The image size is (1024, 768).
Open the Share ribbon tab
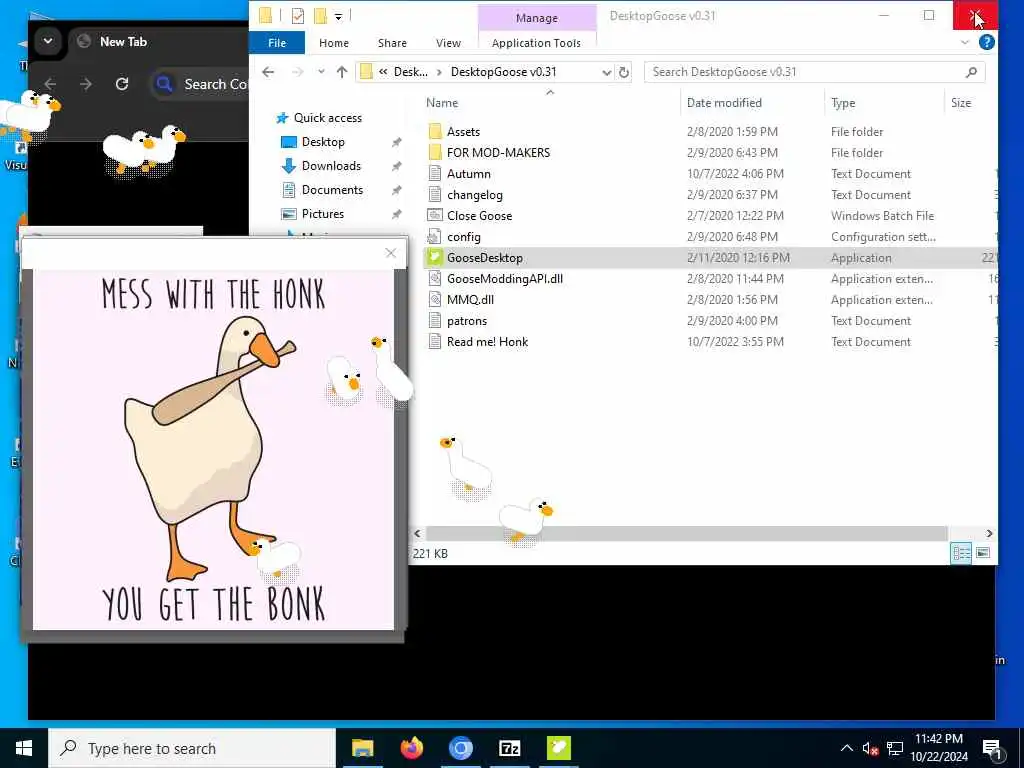click(392, 43)
